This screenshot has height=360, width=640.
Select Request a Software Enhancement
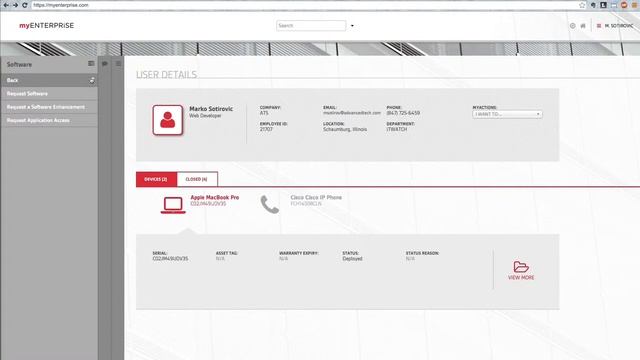click(49, 107)
